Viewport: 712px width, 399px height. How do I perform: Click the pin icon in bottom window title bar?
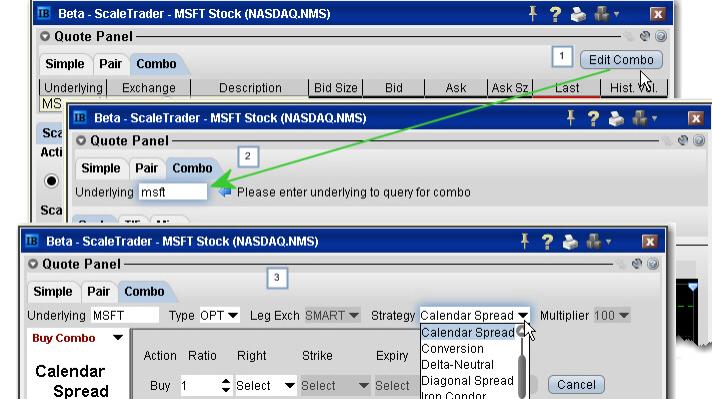tap(524, 241)
